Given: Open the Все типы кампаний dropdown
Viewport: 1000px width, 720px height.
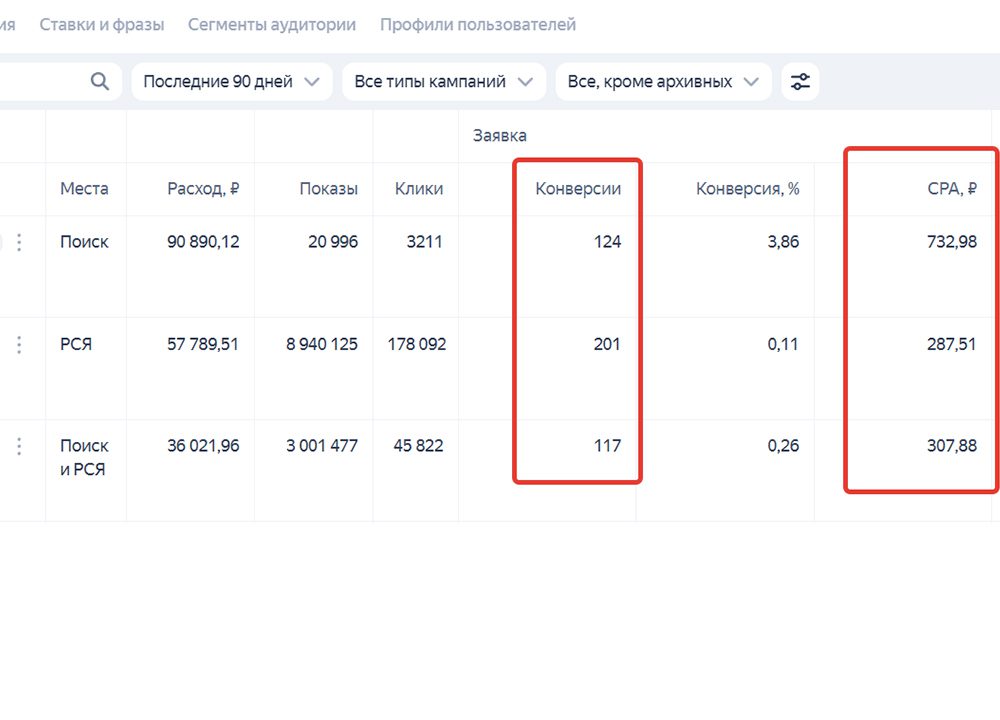Looking at the screenshot, I should click(x=443, y=82).
